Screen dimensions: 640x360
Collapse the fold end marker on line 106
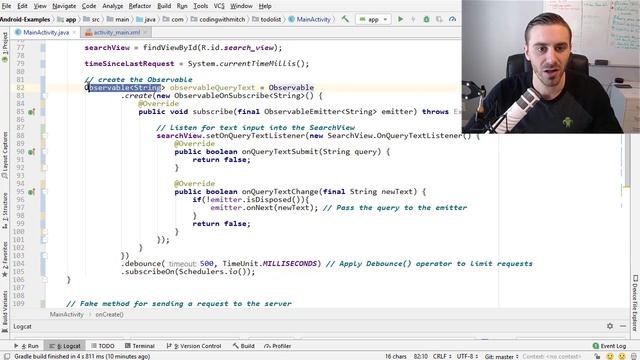coord(44,280)
